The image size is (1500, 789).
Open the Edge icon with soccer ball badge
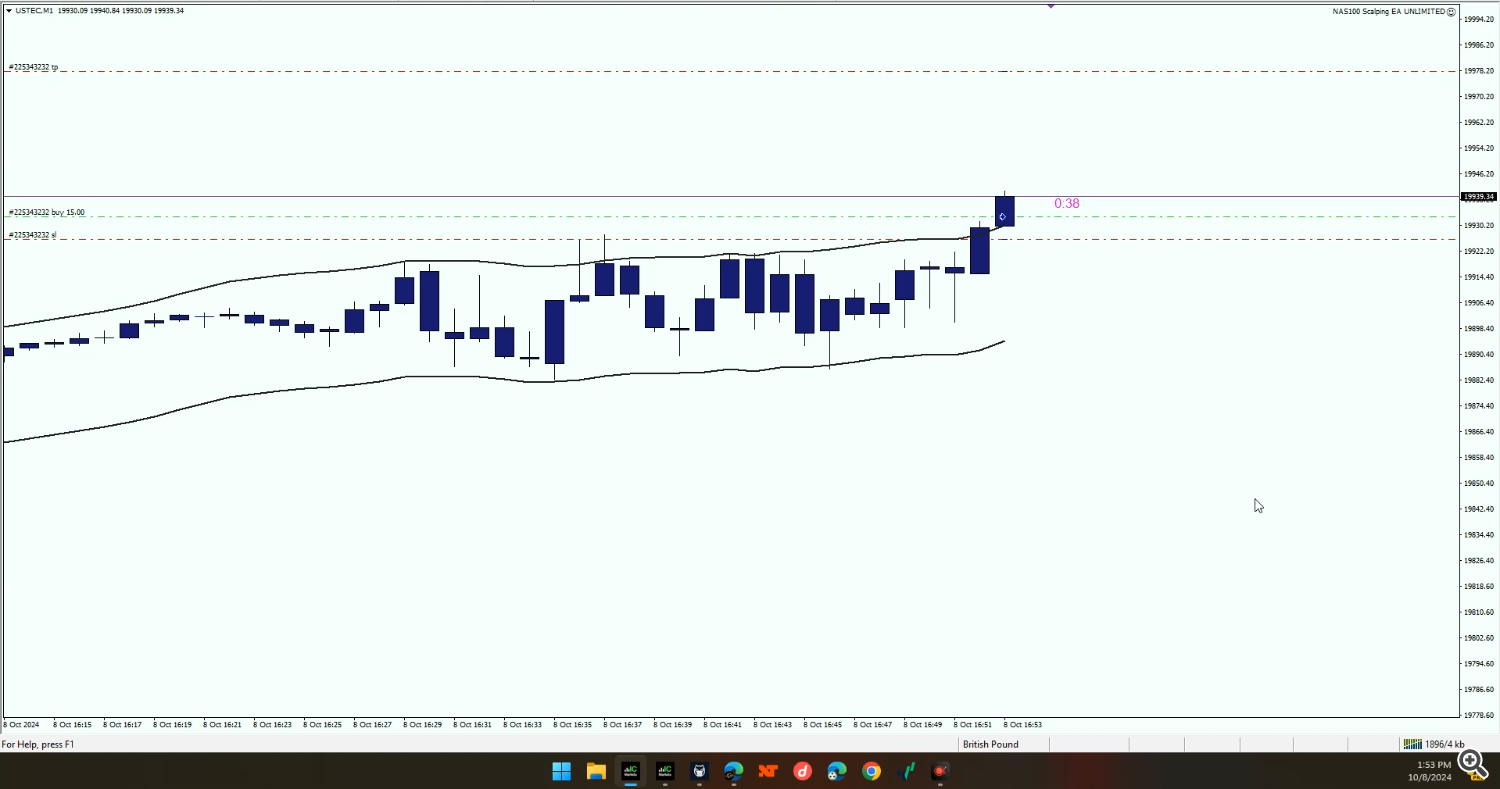pyautogui.click(x=837, y=771)
